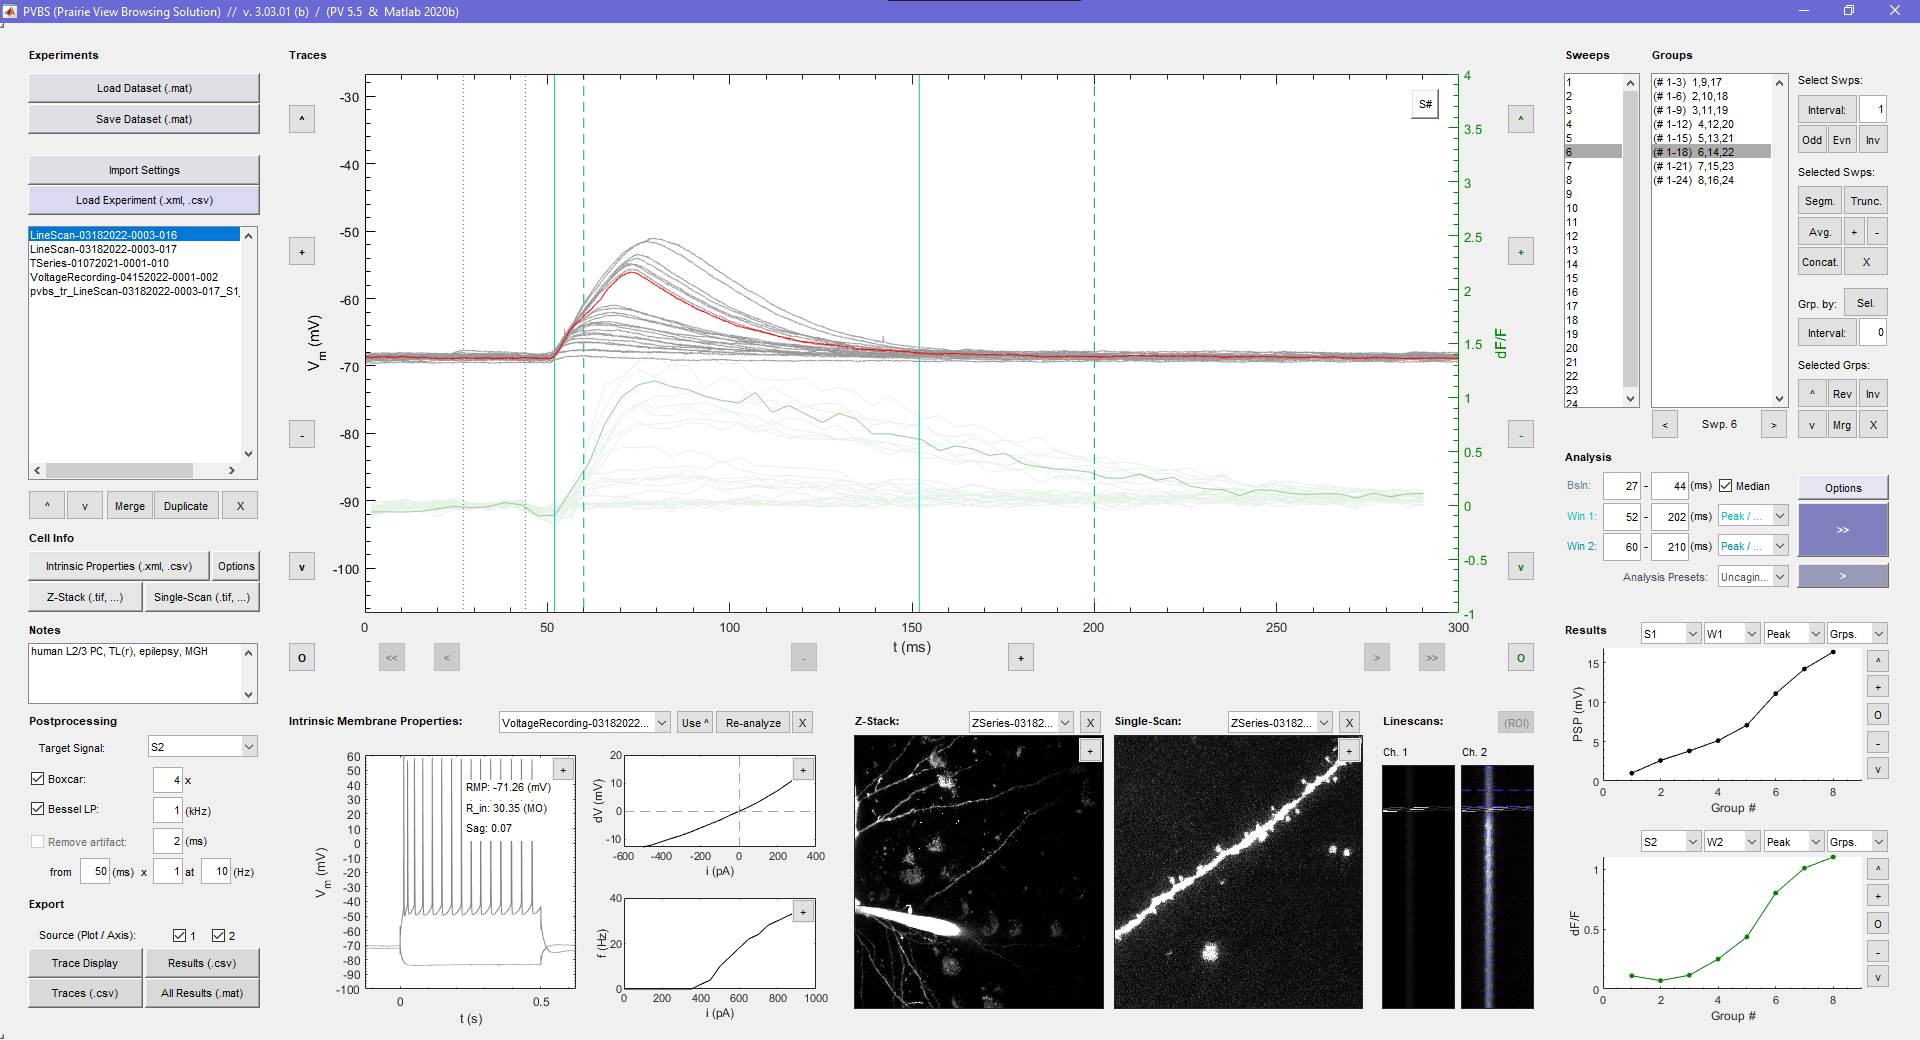The width and height of the screenshot is (1920, 1040).
Task: Click the Bsln start field showing 27
Action: (x=1622, y=486)
